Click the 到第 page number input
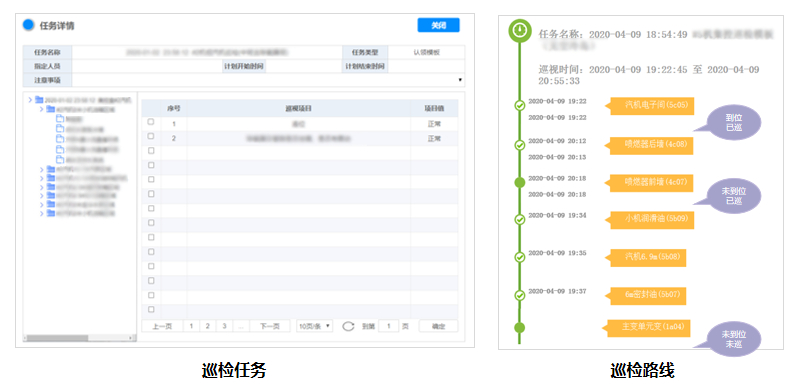The width and height of the screenshot is (795, 392). [x=389, y=326]
